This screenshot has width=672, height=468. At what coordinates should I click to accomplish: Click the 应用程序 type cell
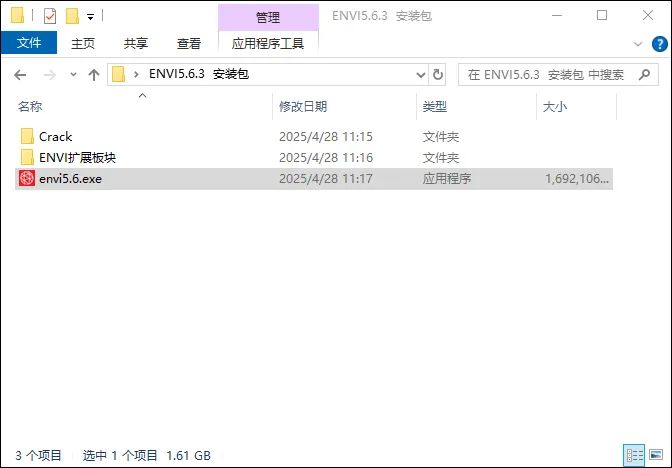click(447, 179)
